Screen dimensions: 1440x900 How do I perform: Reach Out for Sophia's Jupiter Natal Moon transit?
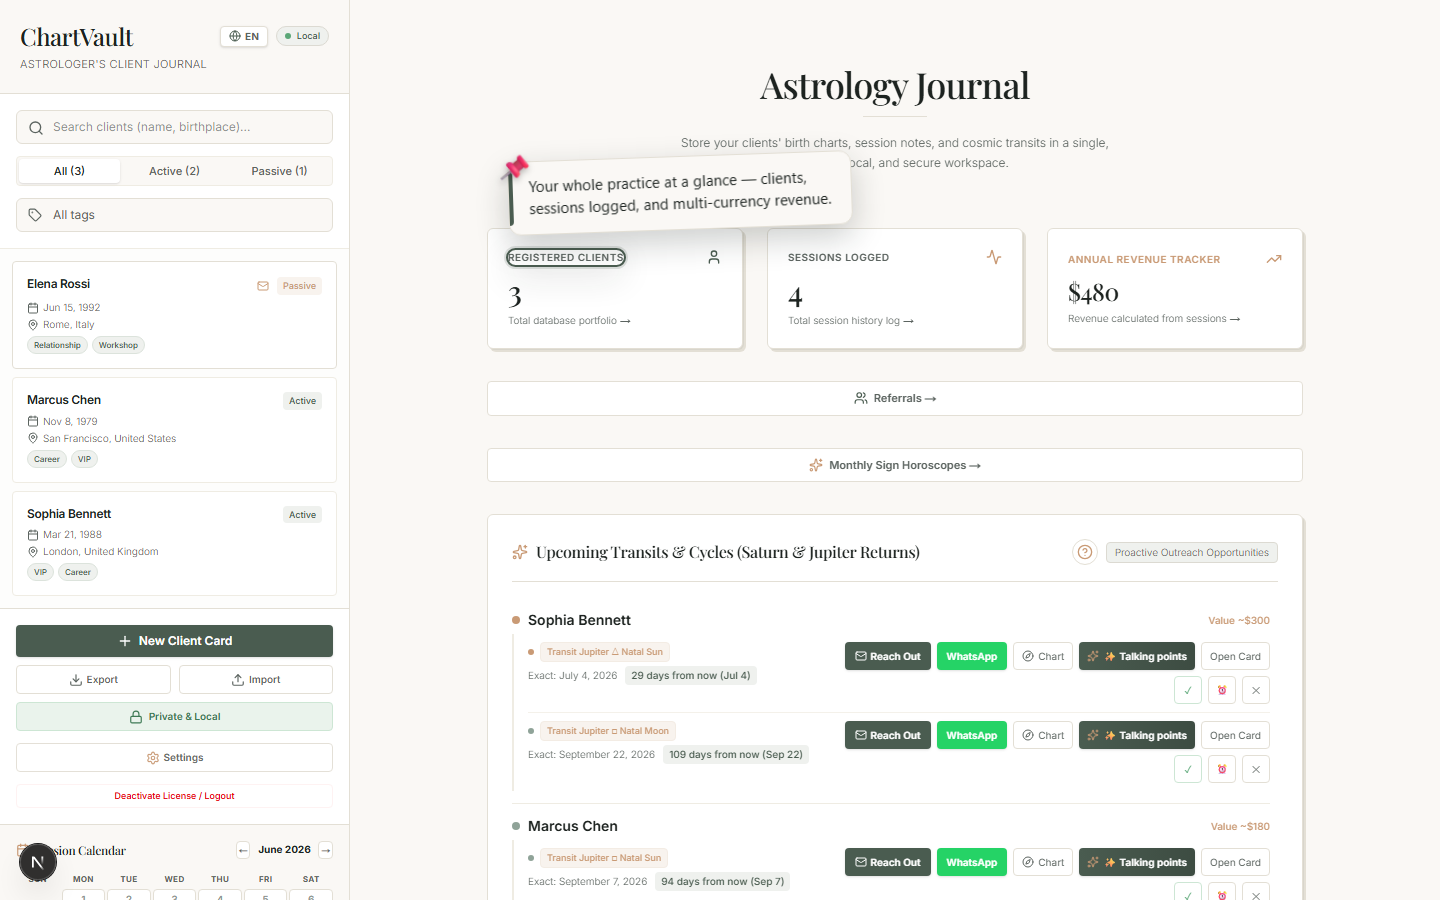pos(888,735)
